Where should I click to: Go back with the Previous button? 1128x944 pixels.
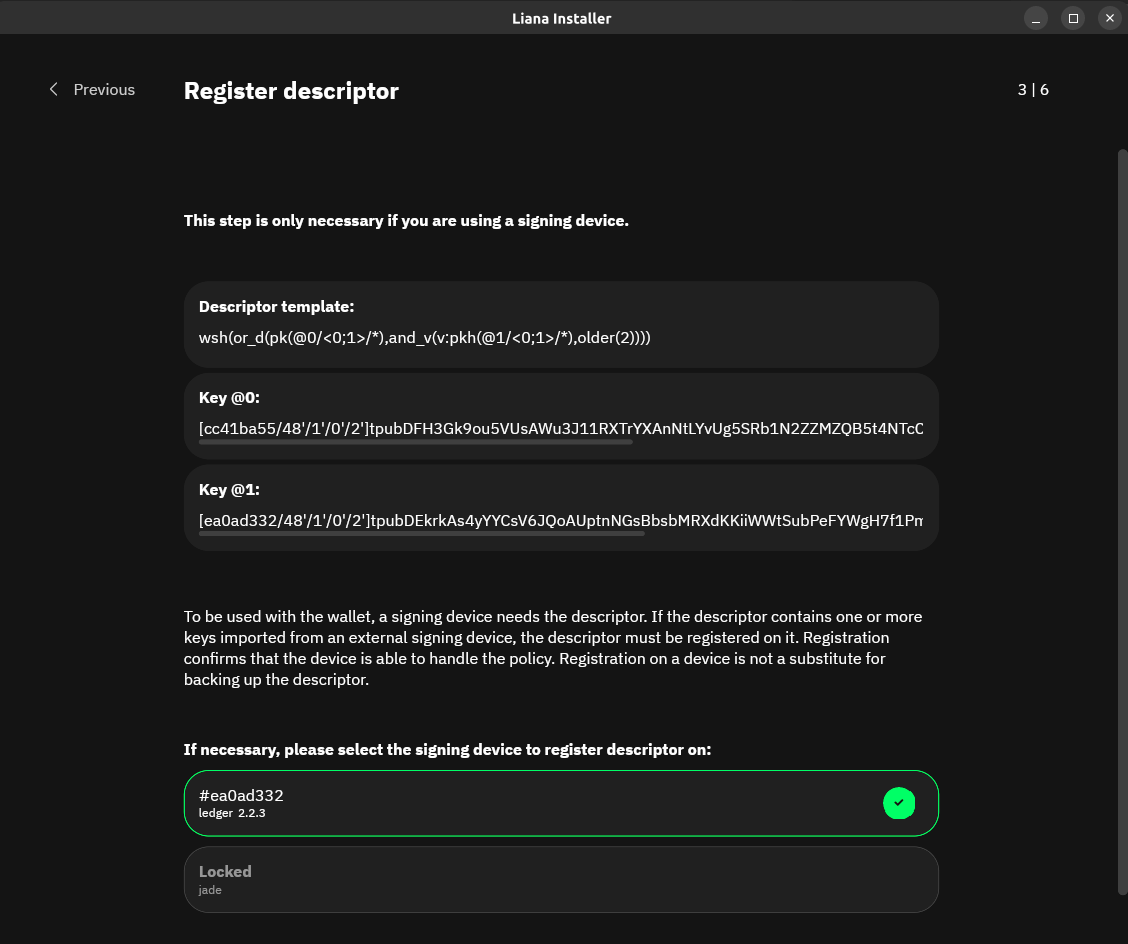(92, 89)
